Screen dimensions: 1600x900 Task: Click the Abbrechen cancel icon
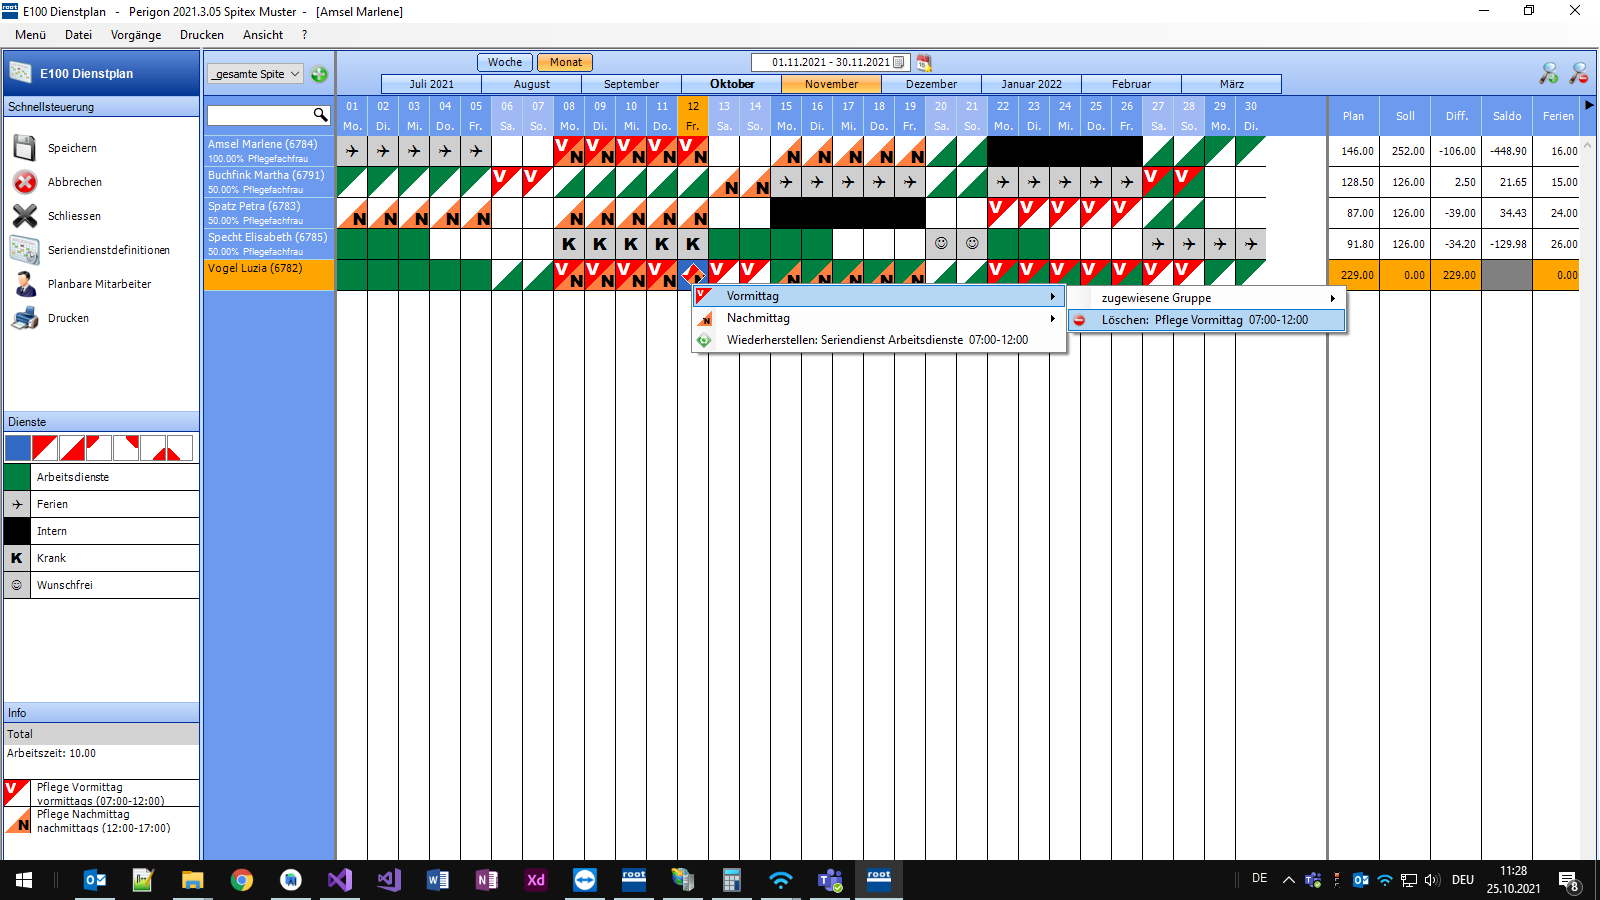[23, 181]
